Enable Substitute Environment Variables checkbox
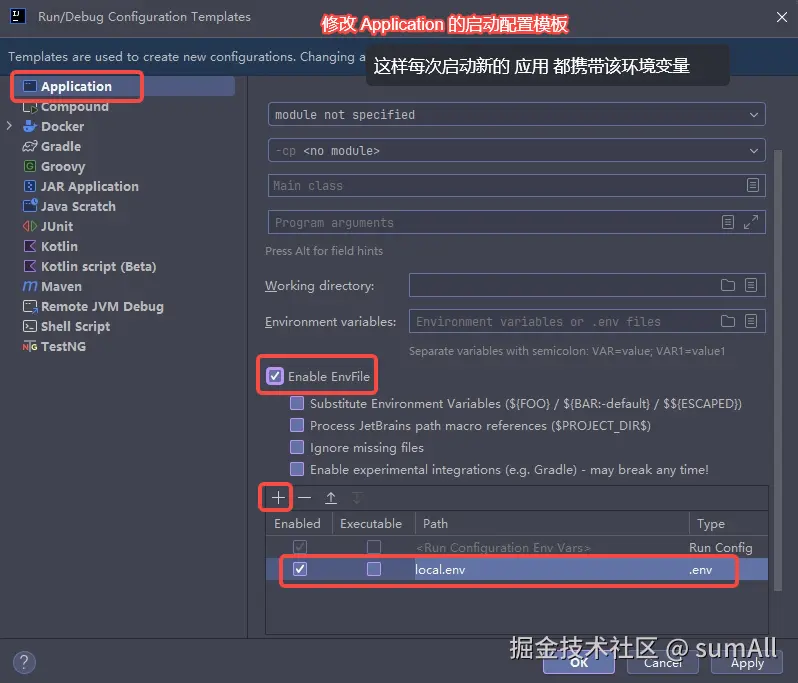The width and height of the screenshot is (798, 683). click(297, 403)
